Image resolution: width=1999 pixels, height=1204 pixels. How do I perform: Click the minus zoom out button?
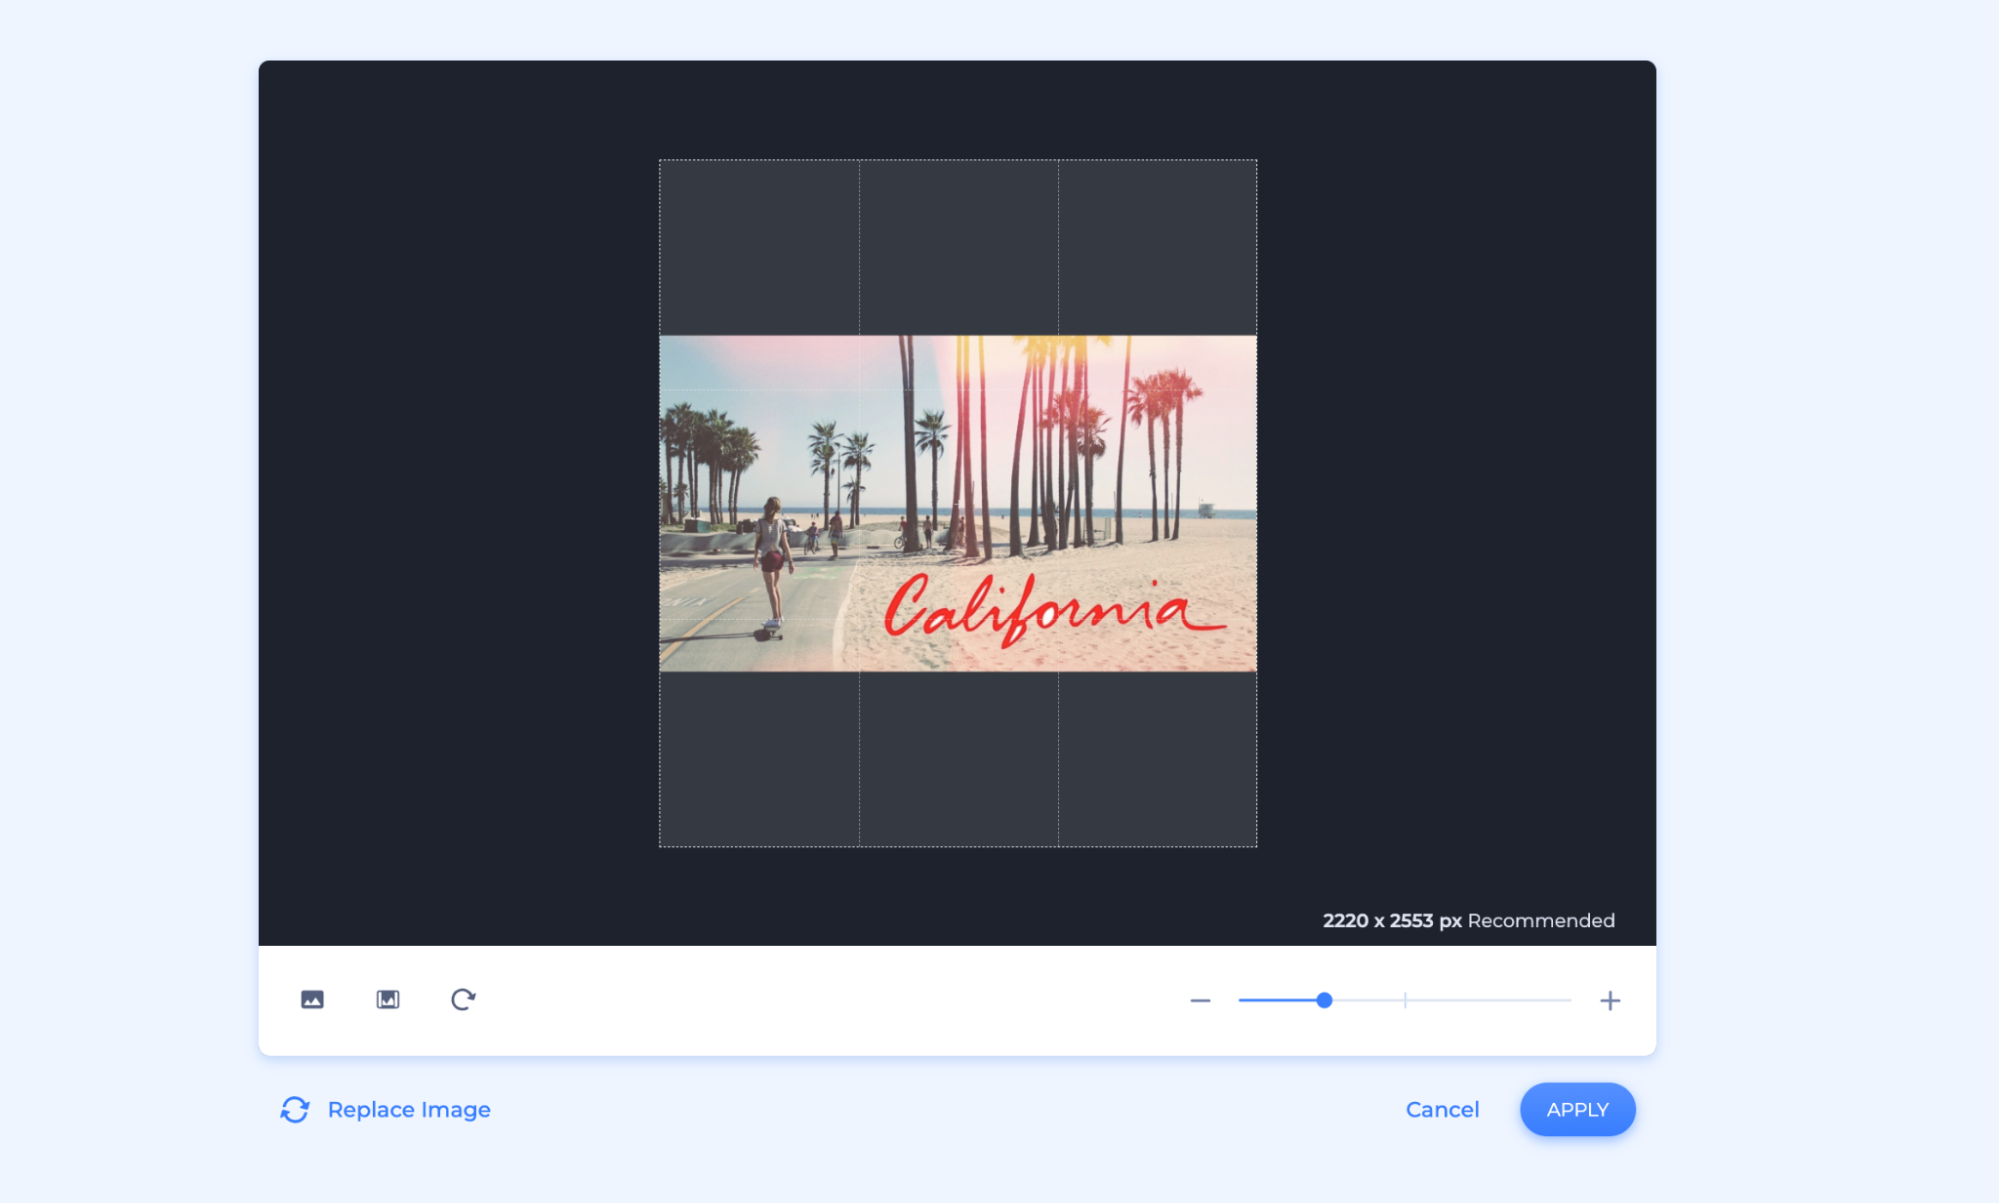[x=1200, y=1000]
